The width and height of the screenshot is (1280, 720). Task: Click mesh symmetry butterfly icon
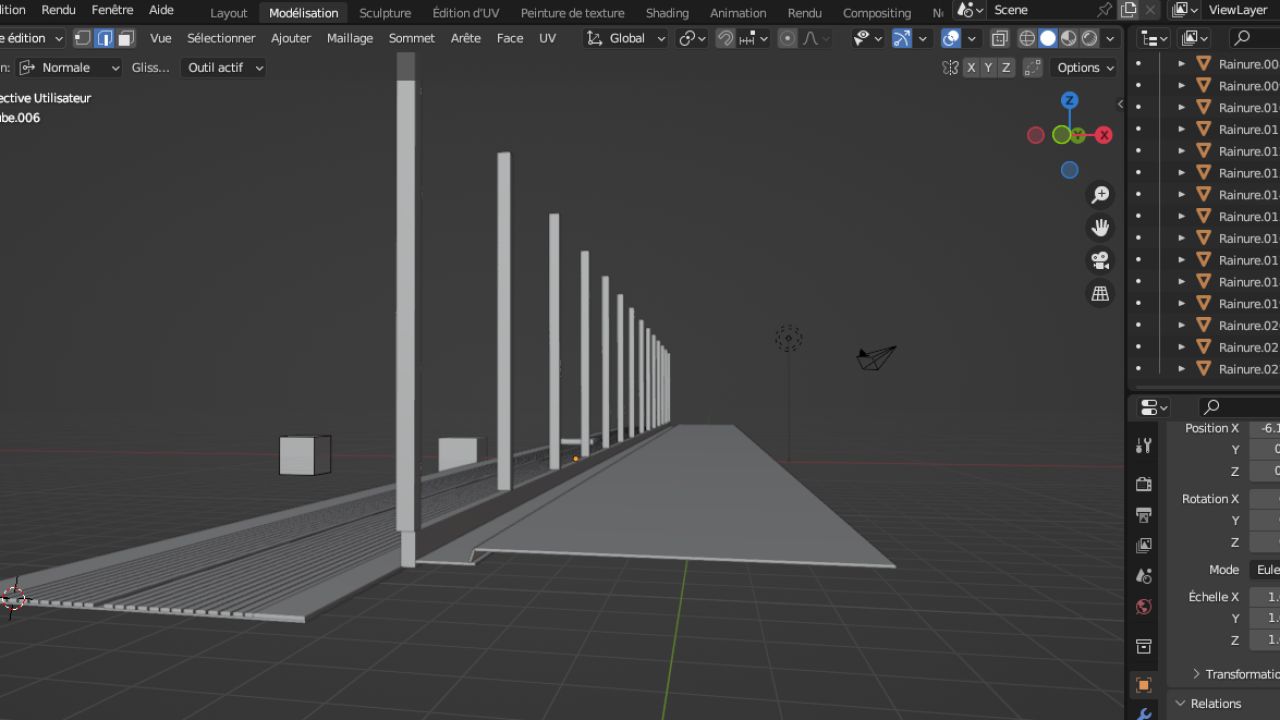click(949, 68)
